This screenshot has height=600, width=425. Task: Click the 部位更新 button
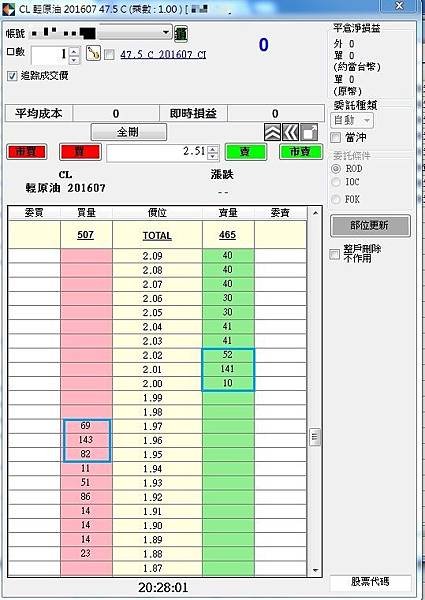click(370, 226)
